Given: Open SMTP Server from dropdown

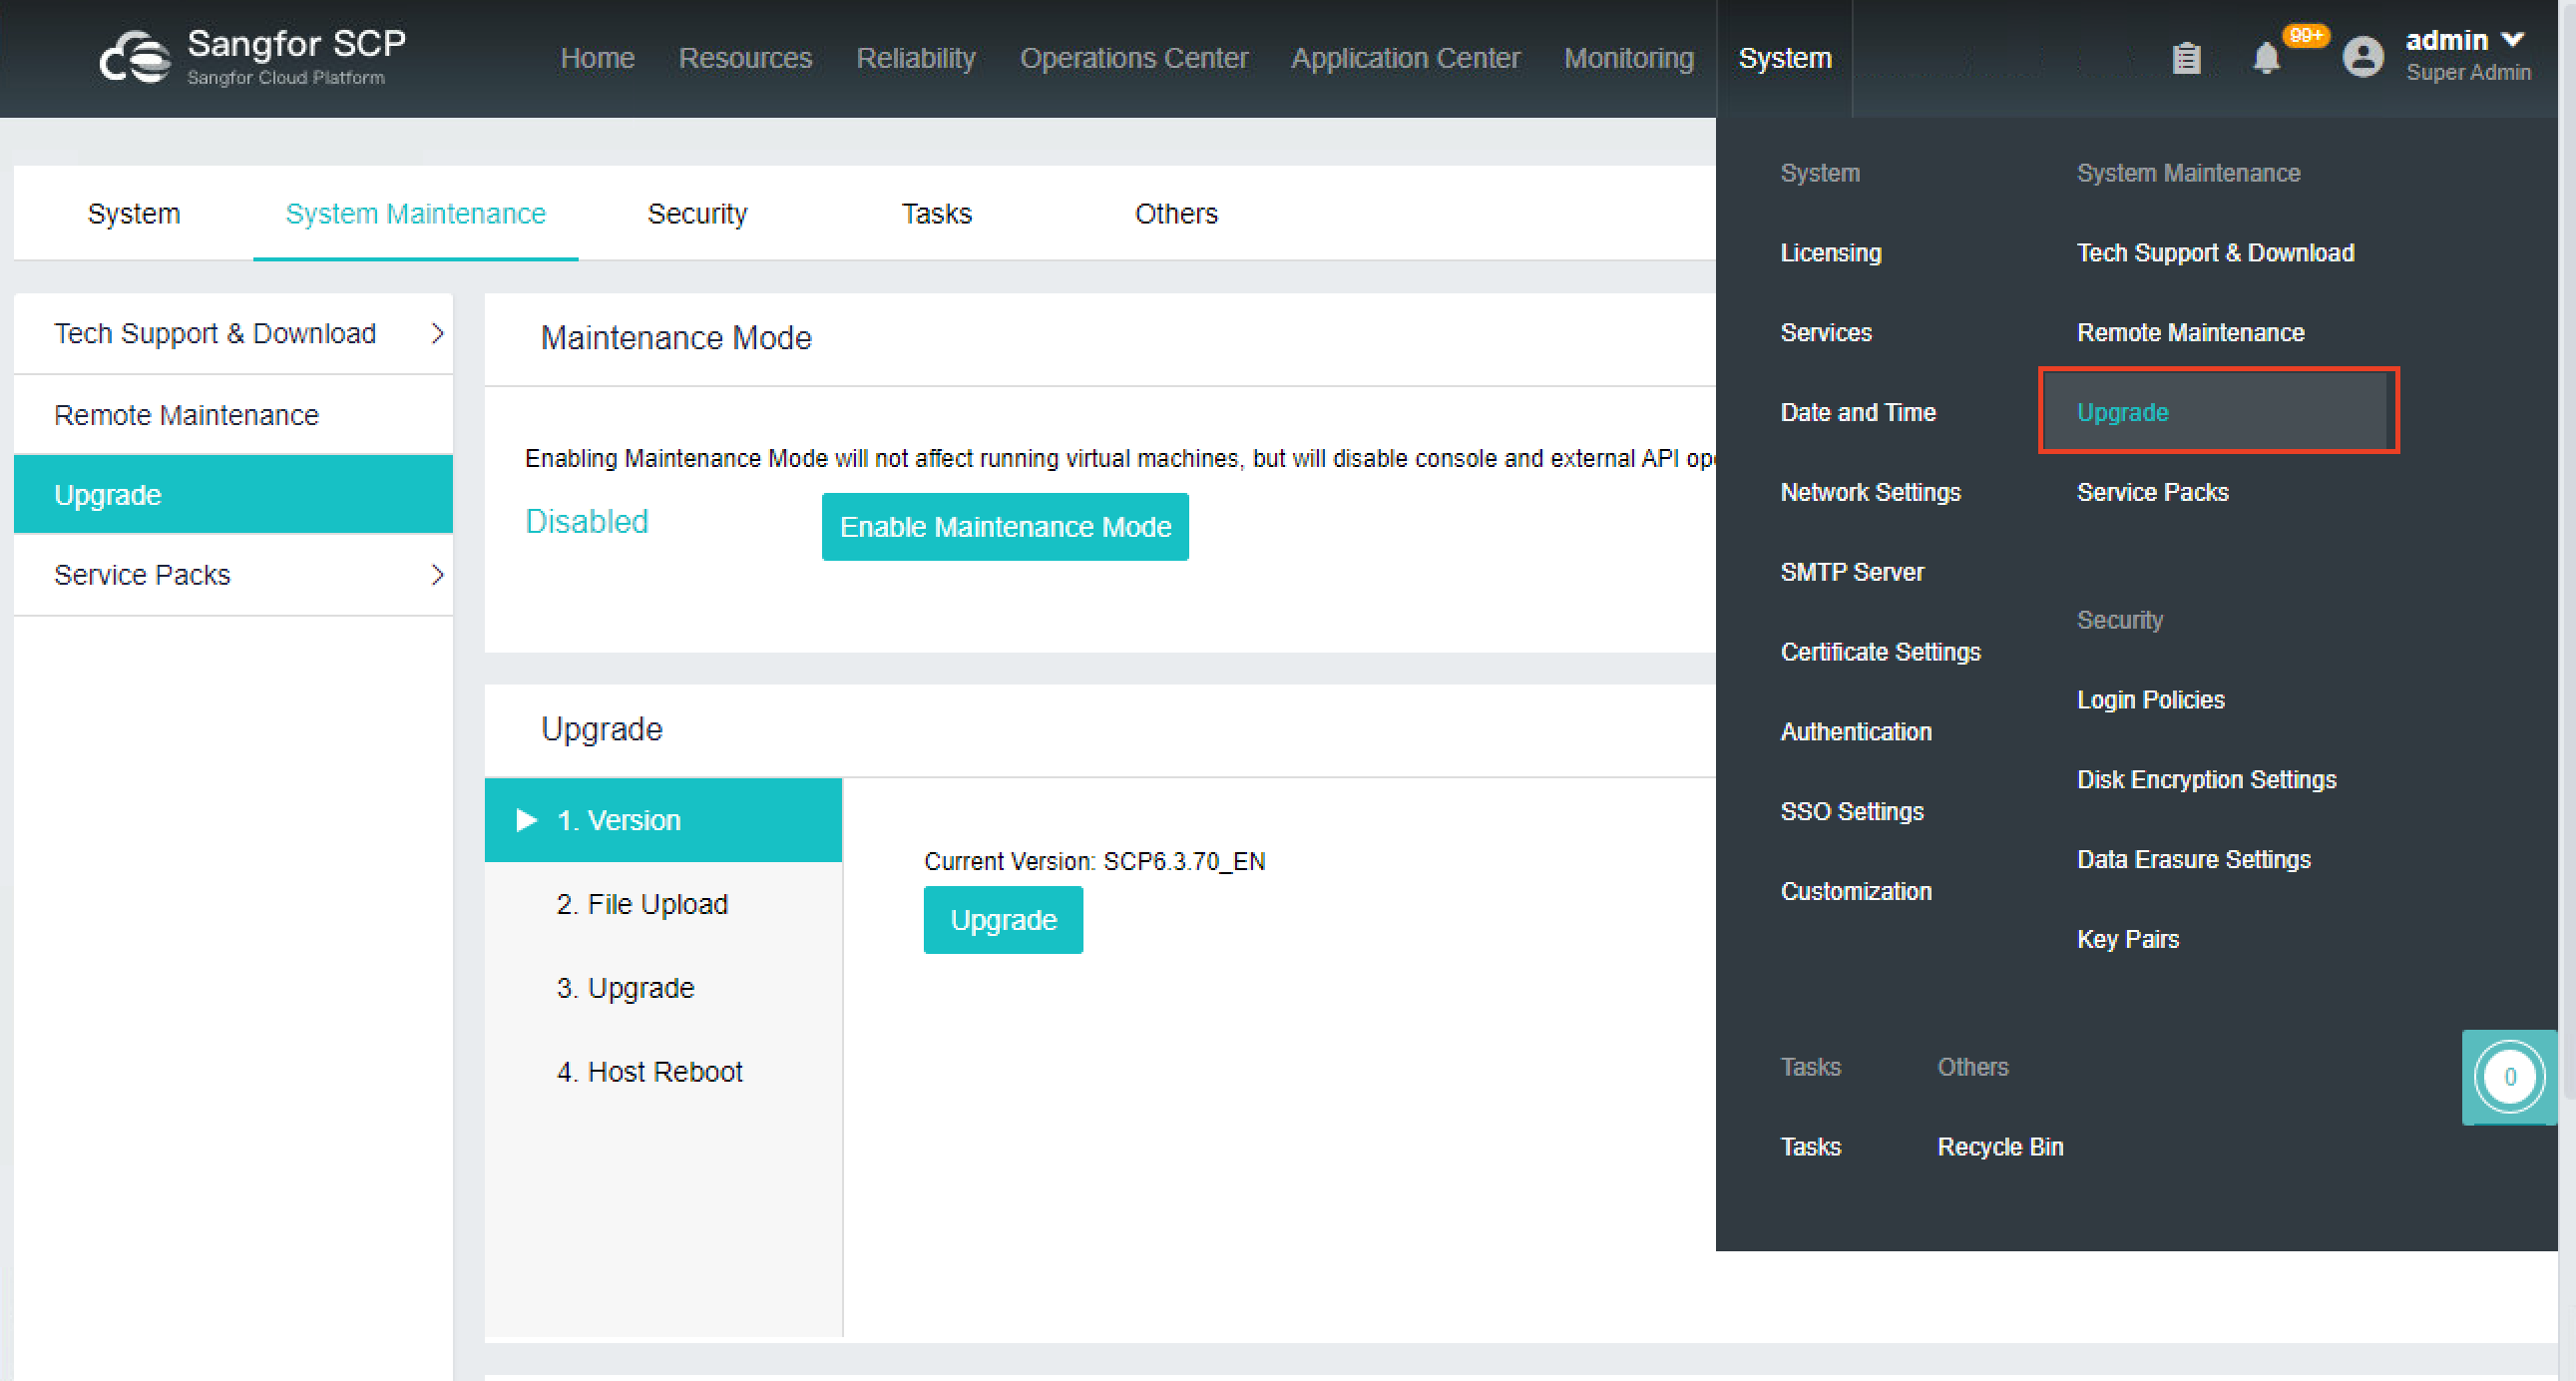Looking at the screenshot, I should (x=1852, y=572).
